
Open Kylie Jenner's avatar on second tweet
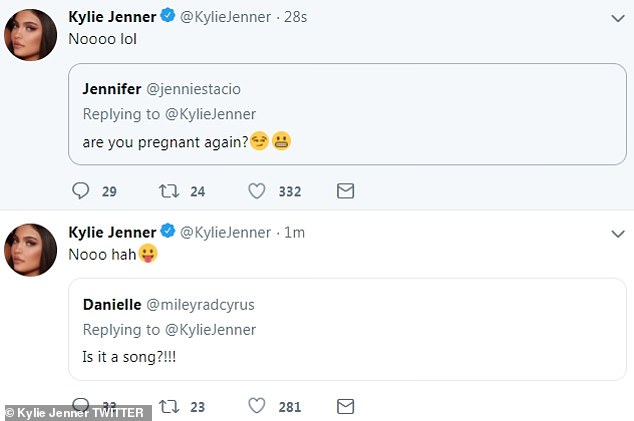(31, 250)
